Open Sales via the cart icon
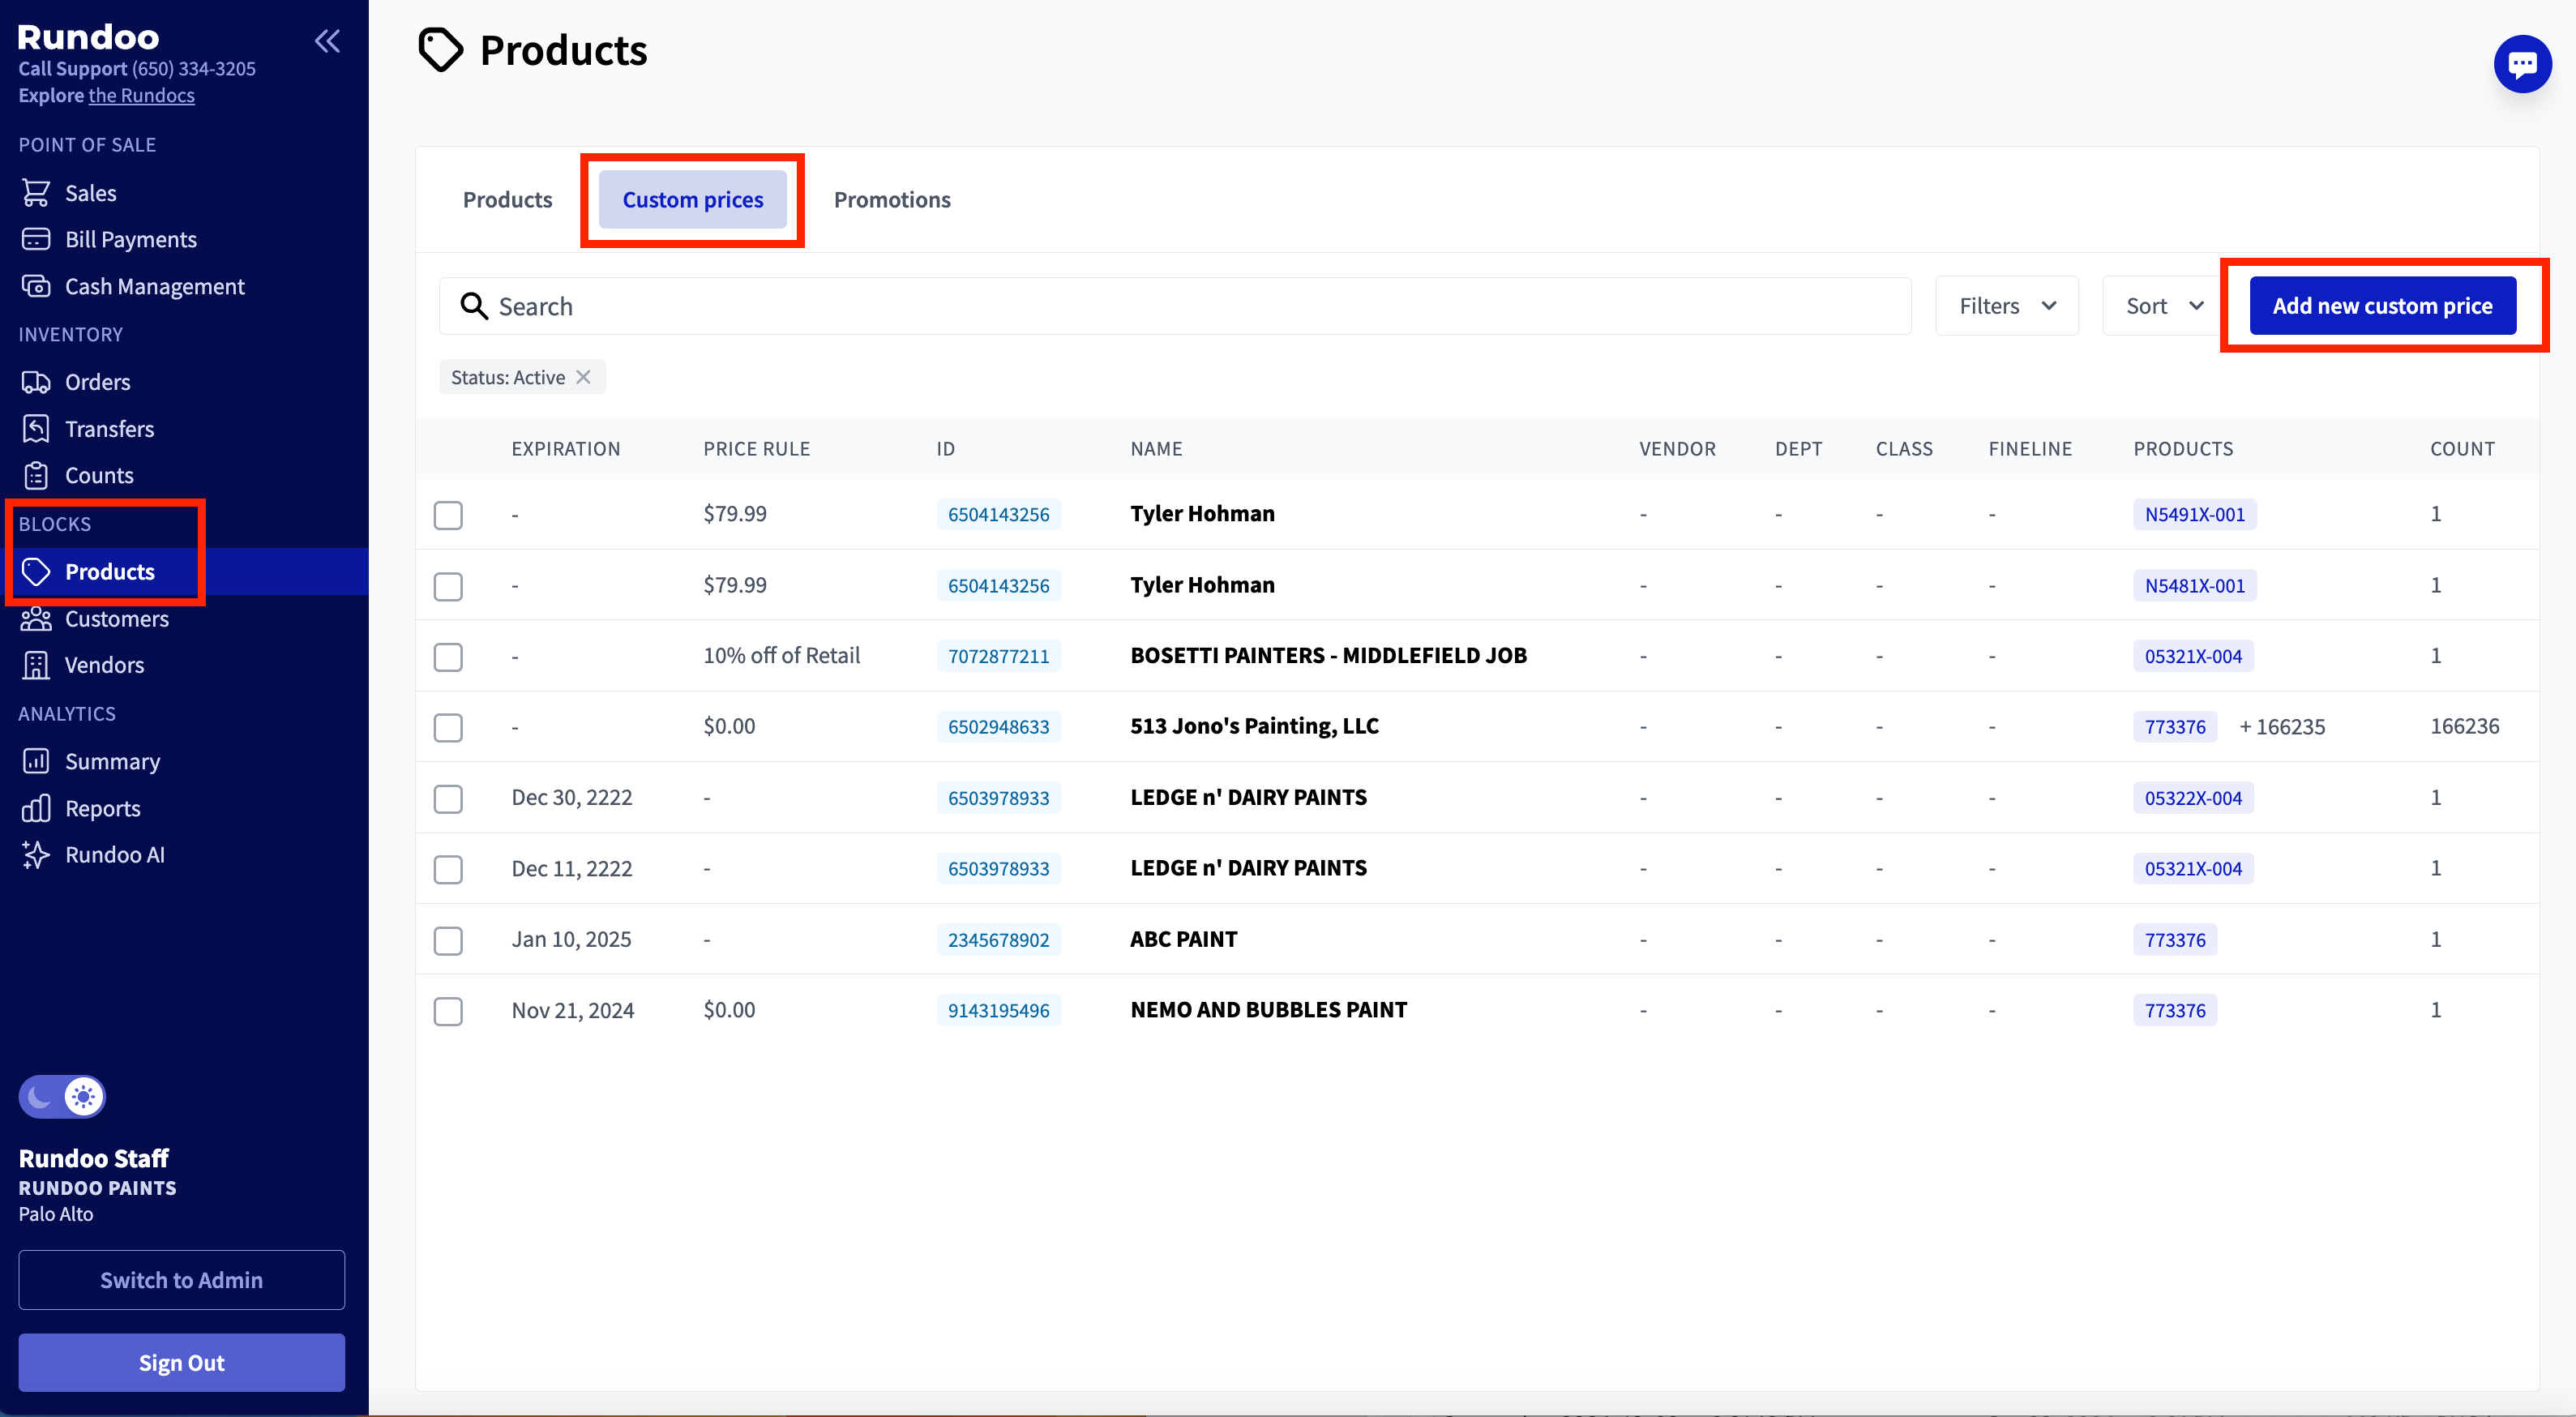This screenshot has width=2576, height=1417. [x=36, y=193]
